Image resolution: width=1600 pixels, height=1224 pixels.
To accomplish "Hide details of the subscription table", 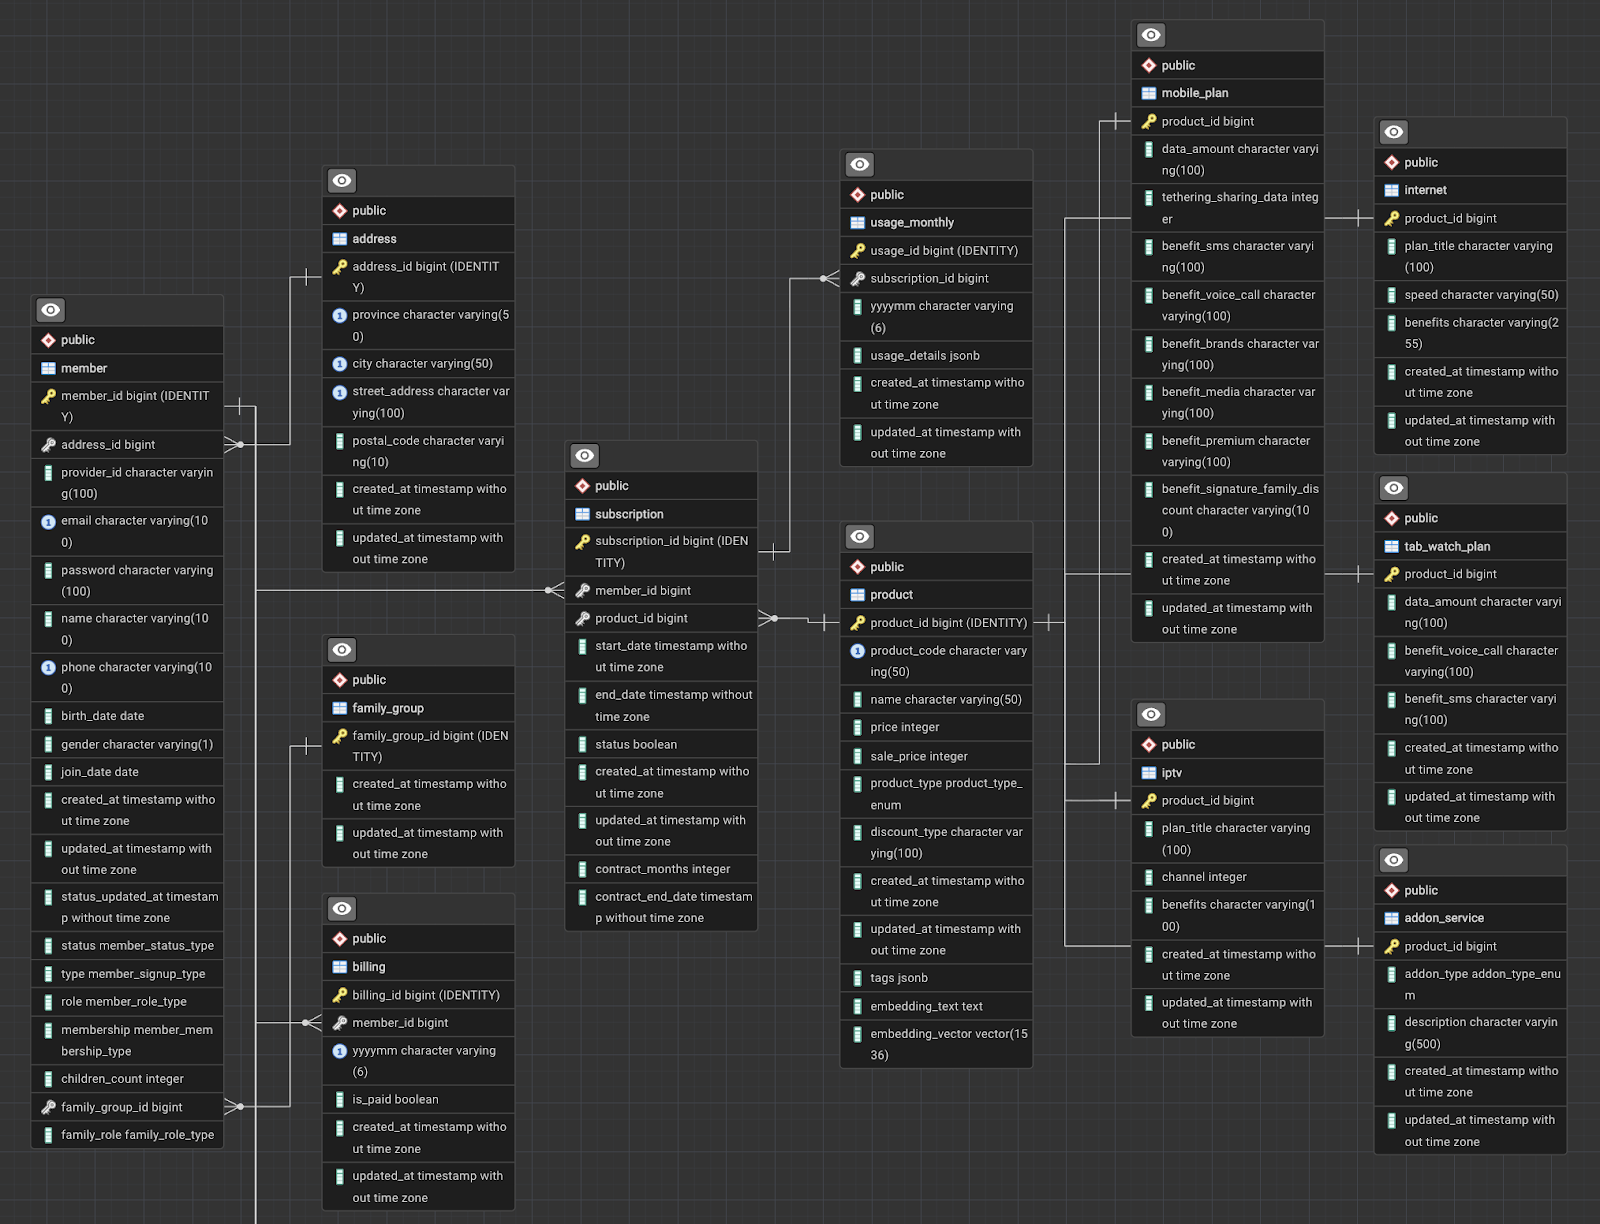I will coord(585,456).
